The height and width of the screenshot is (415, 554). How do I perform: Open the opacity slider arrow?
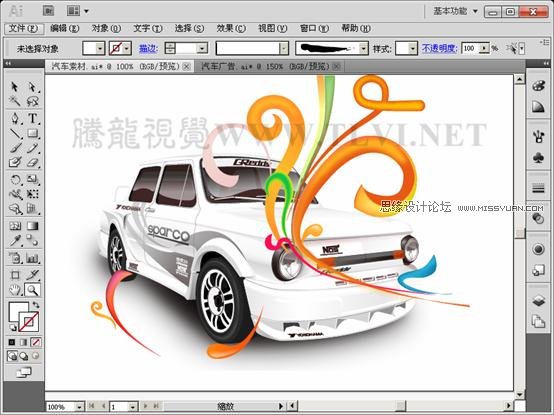(485, 48)
